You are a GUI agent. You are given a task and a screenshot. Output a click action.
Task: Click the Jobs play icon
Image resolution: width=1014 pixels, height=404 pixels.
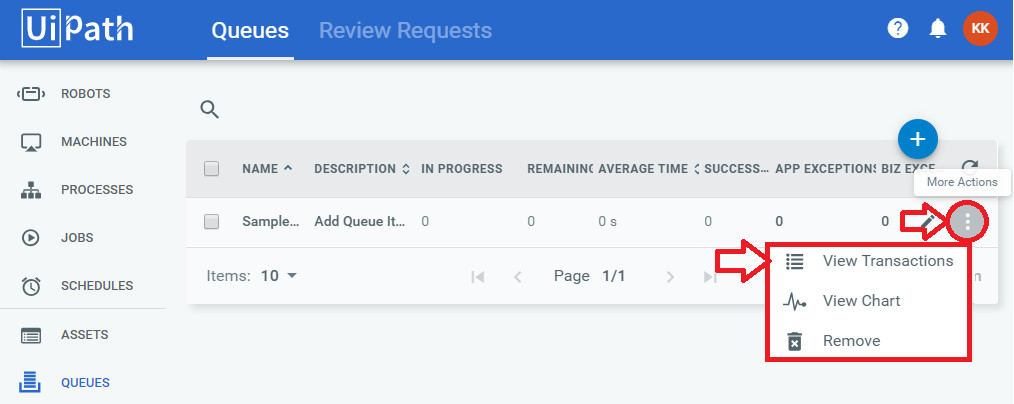click(31, 238)
